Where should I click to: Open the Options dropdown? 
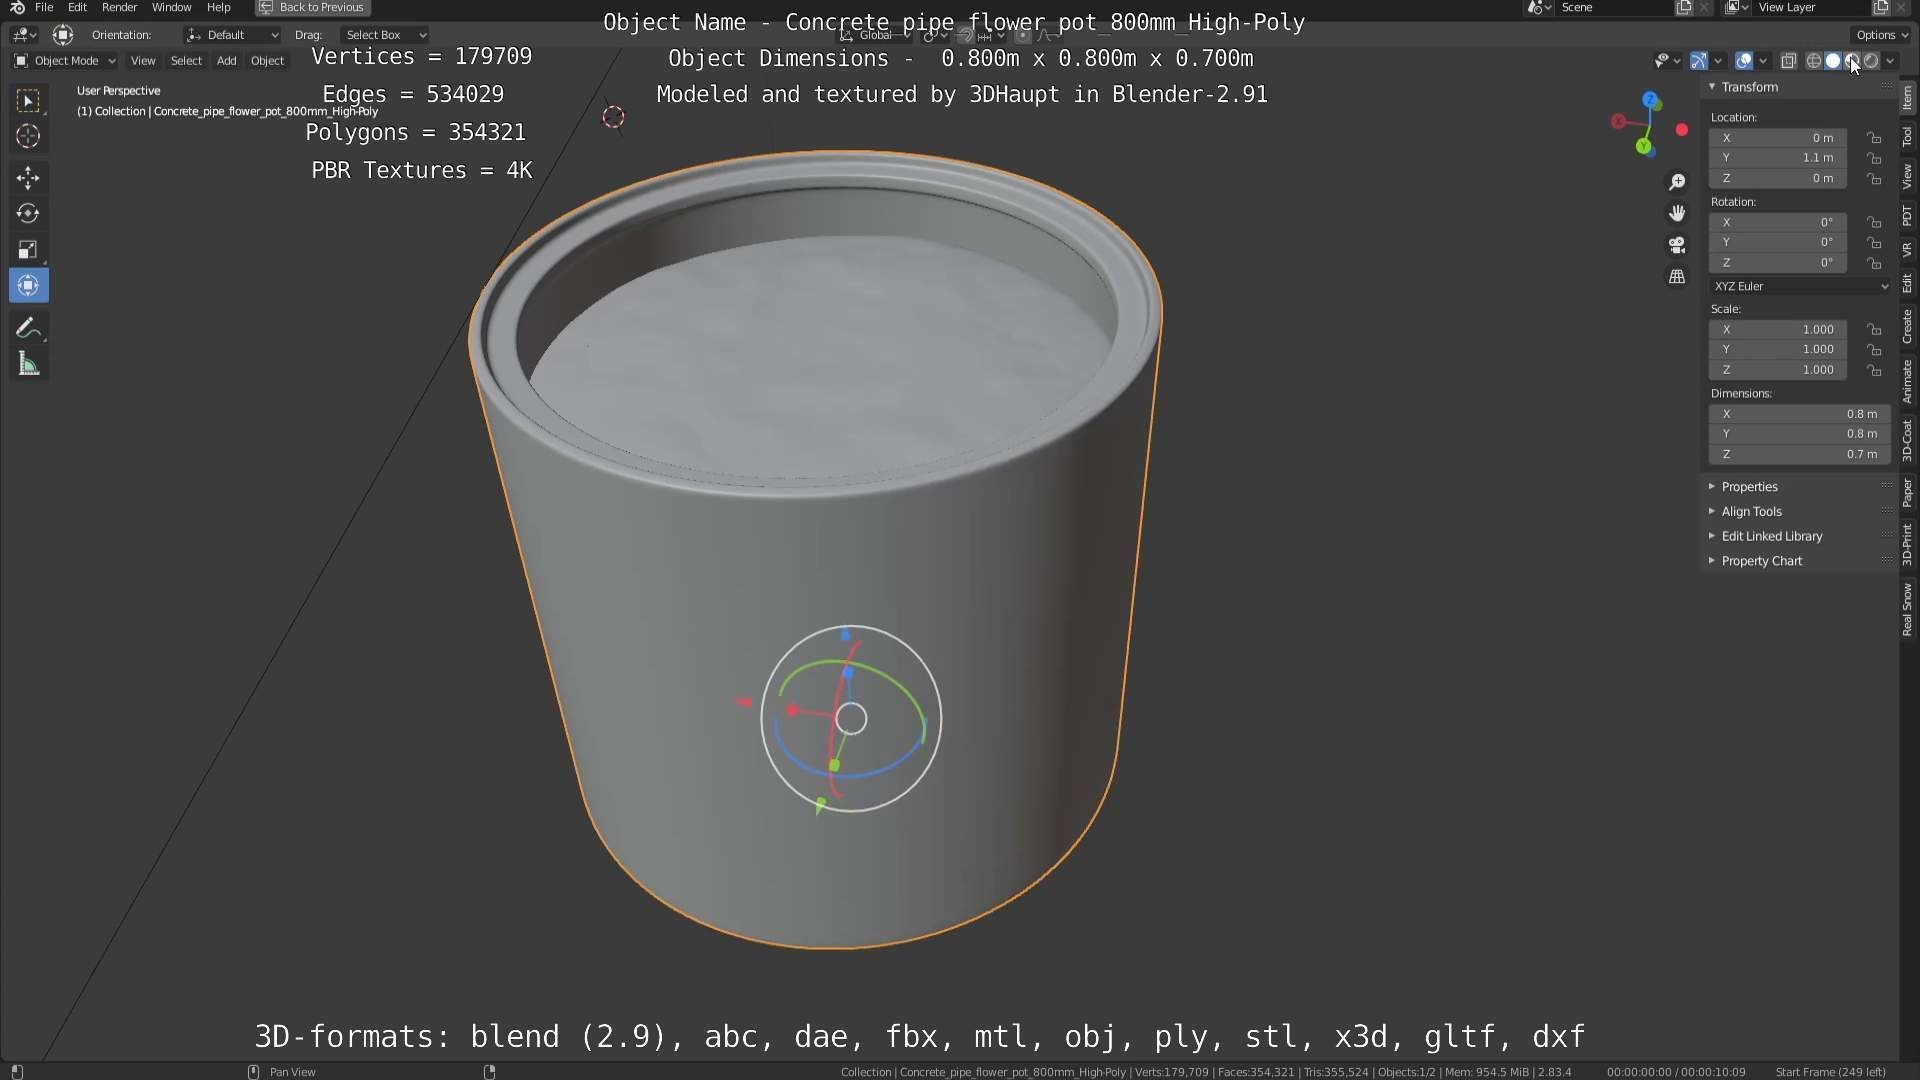pos(1880,35)
